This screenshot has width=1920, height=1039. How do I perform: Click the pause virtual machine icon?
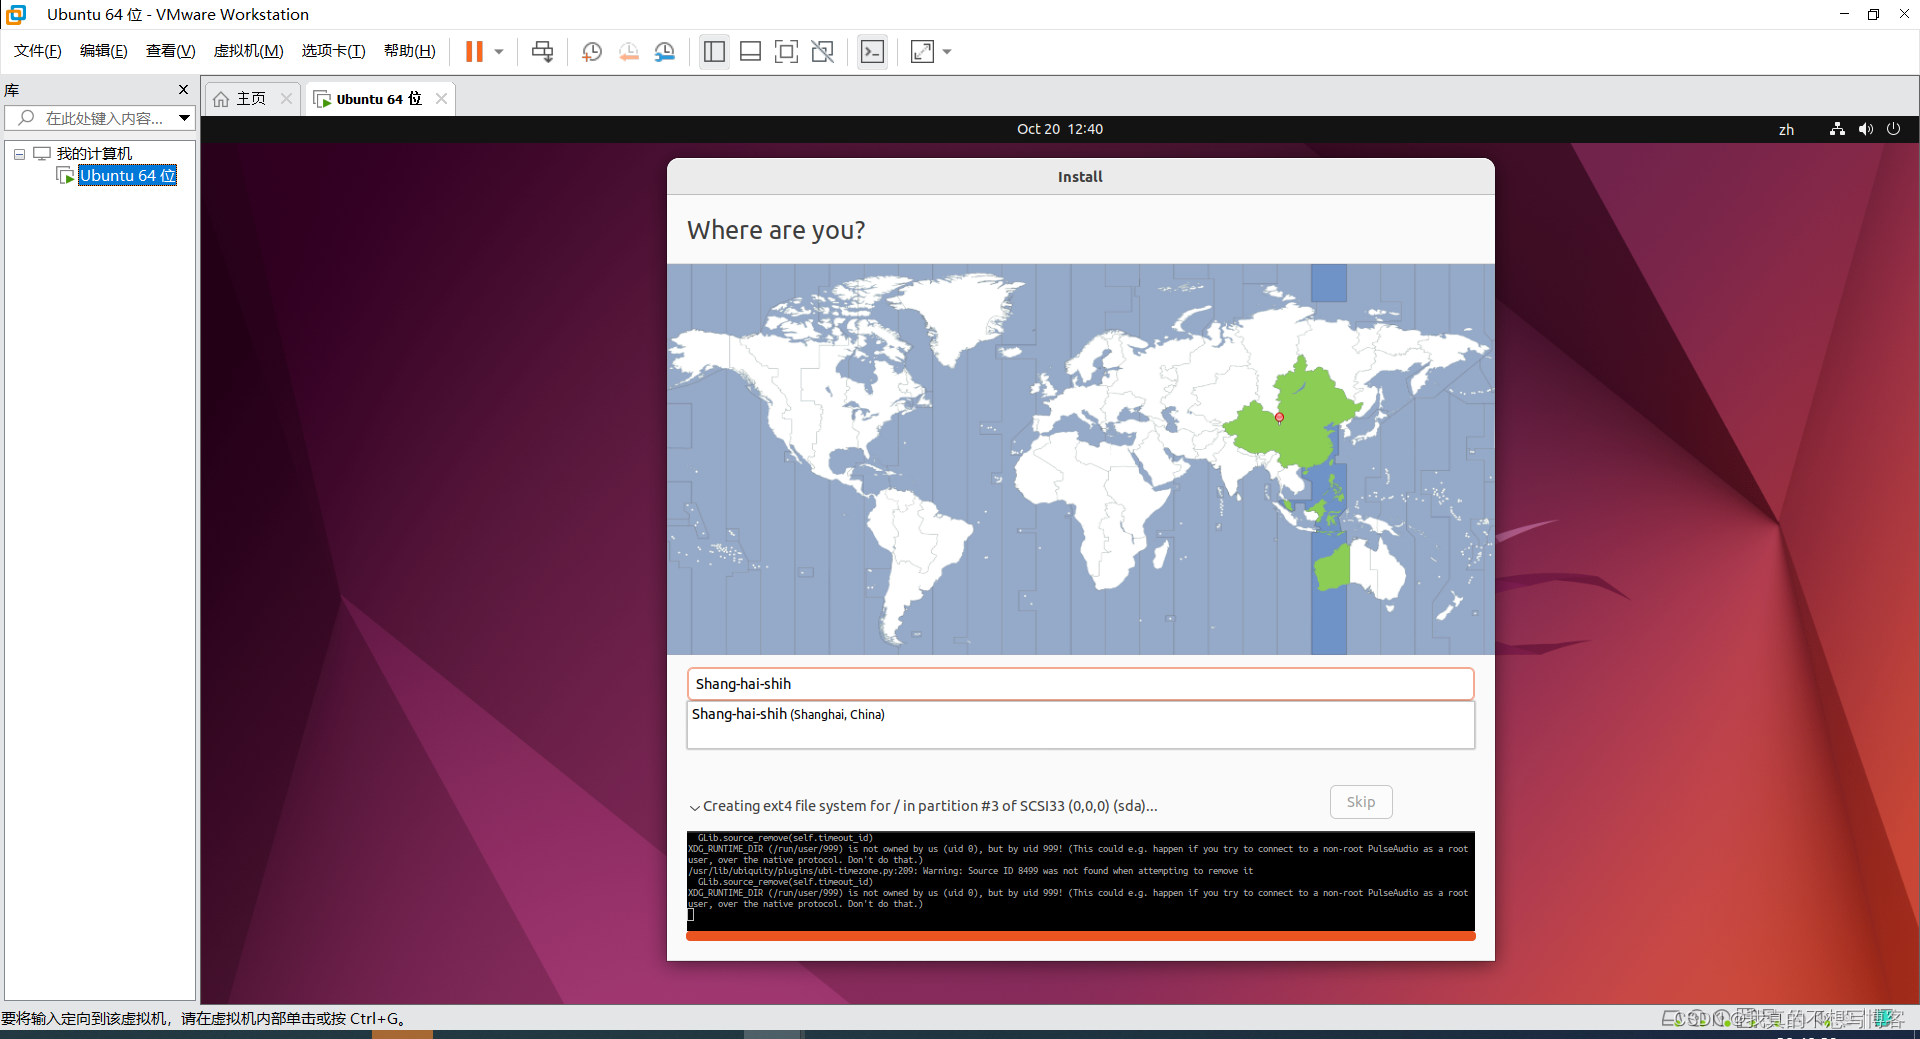[474, 51]
